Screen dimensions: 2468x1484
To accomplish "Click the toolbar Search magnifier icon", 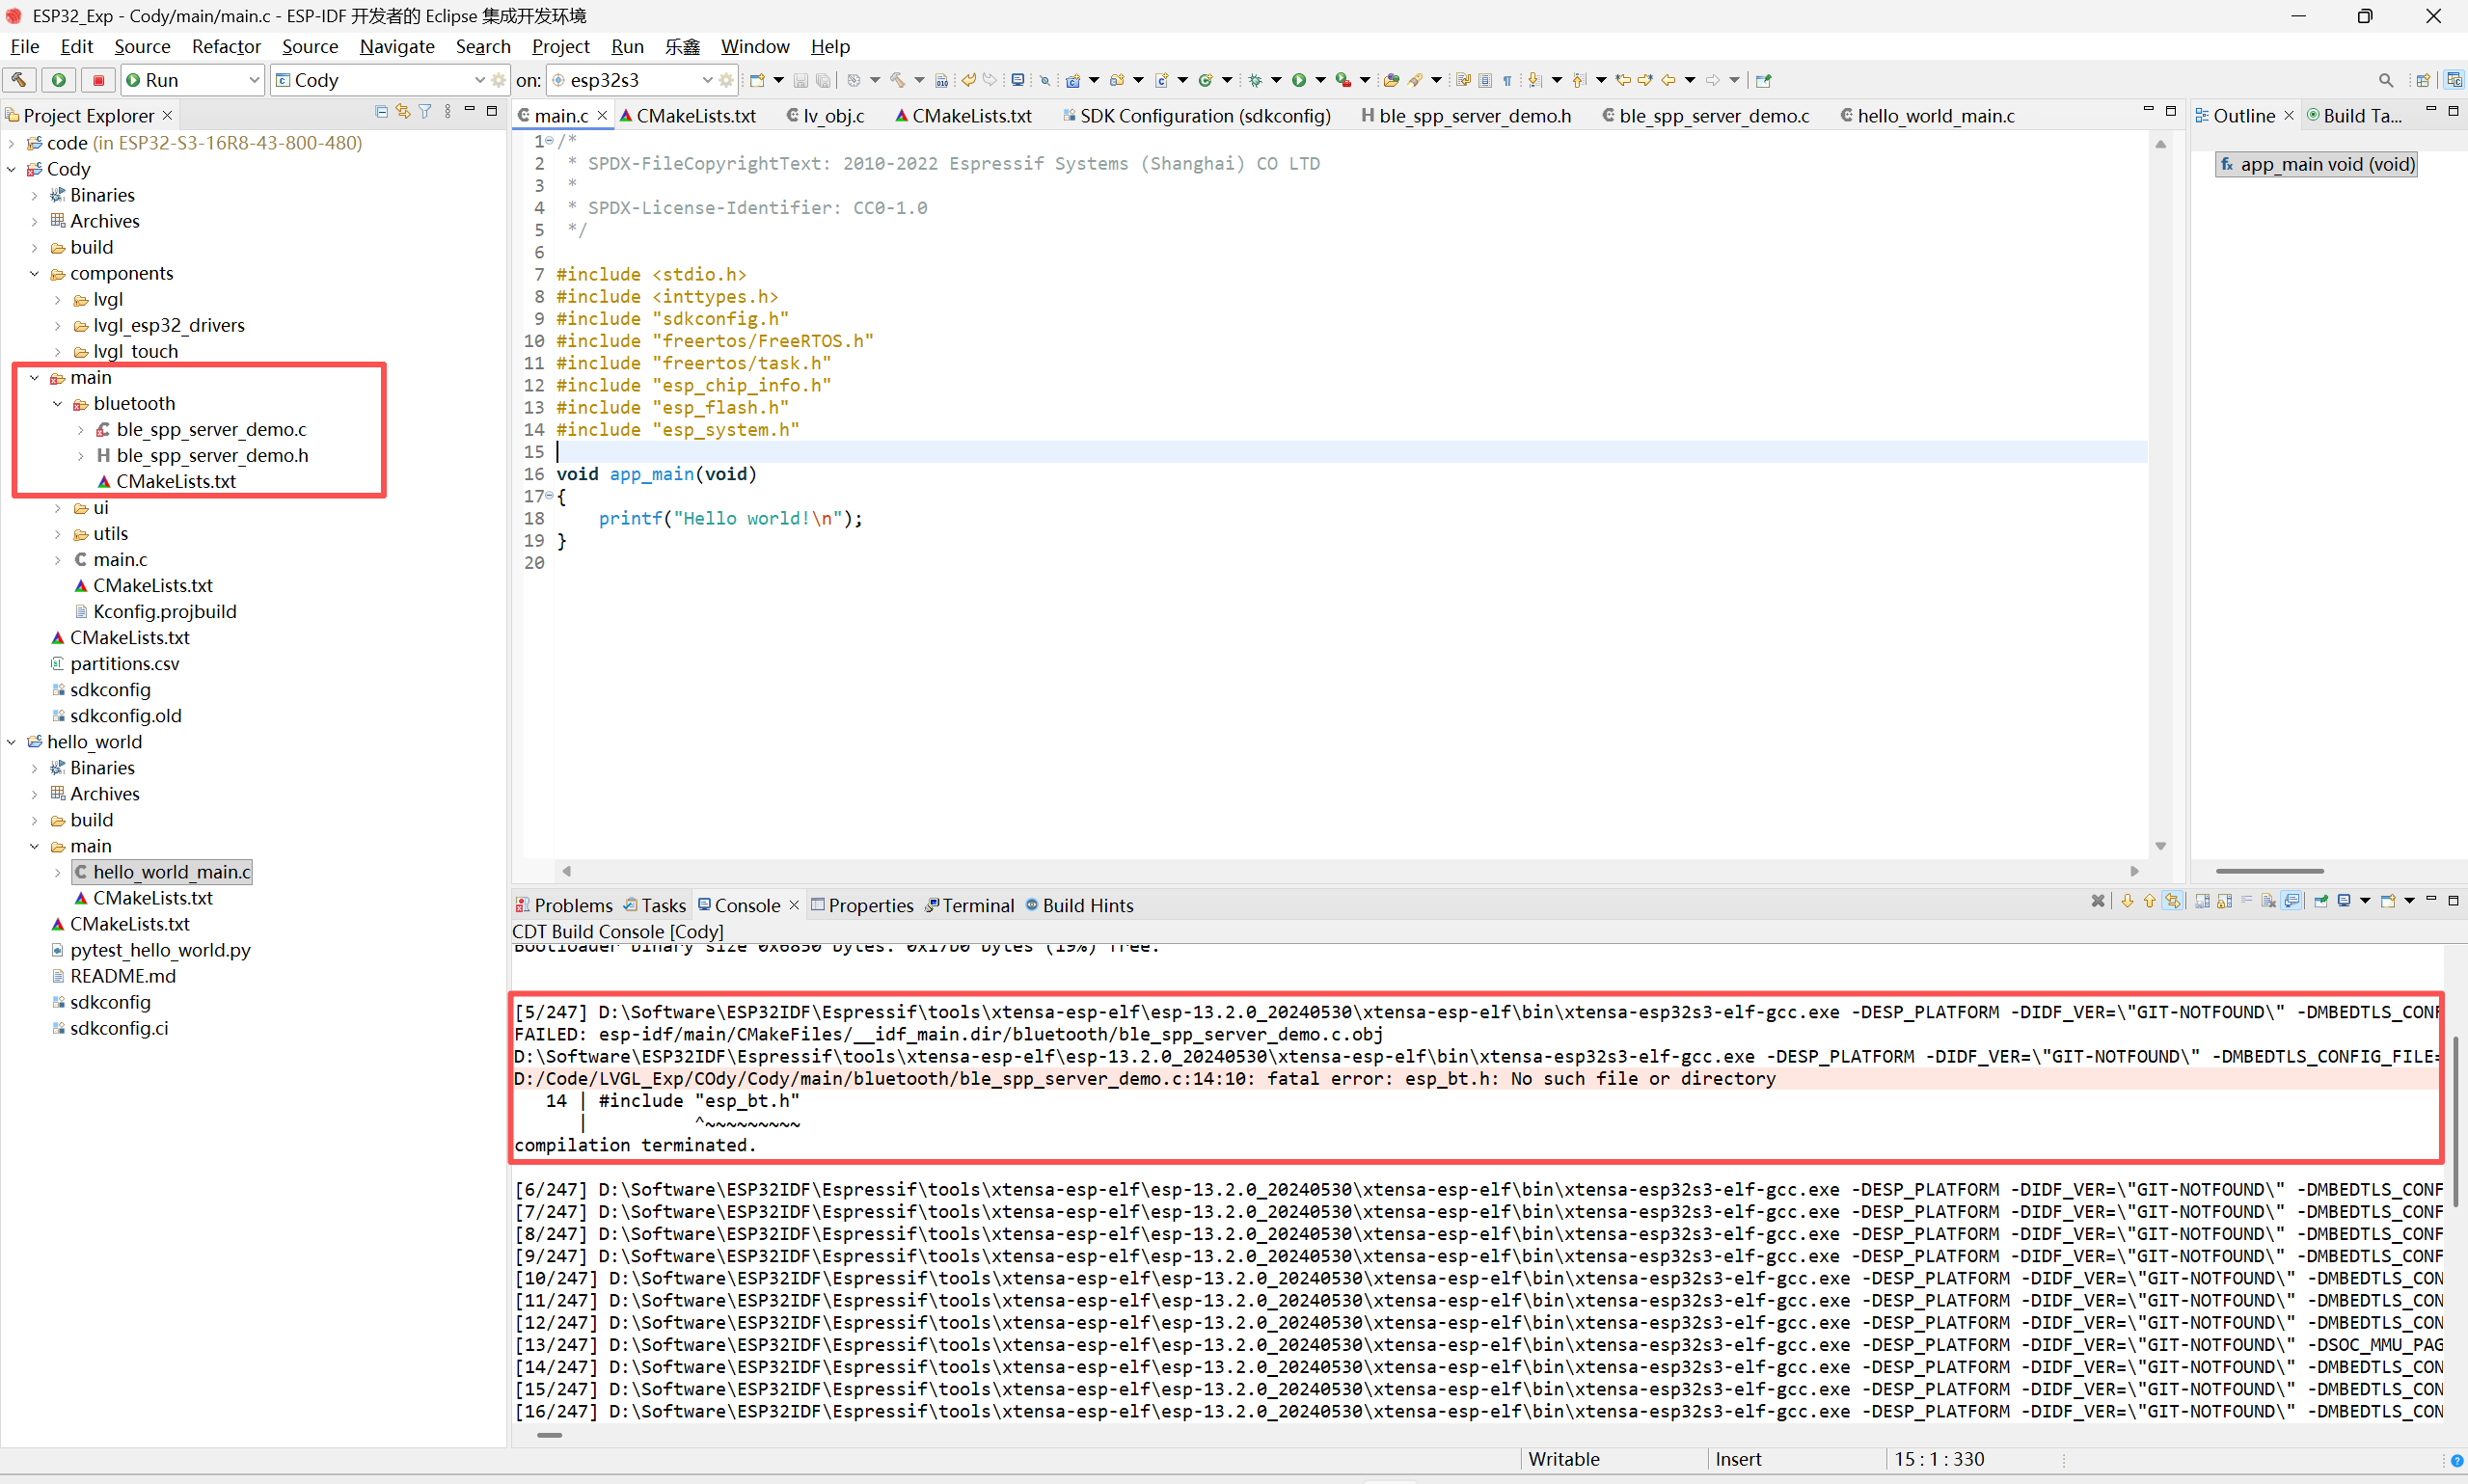I will (x=2386, y=80).
